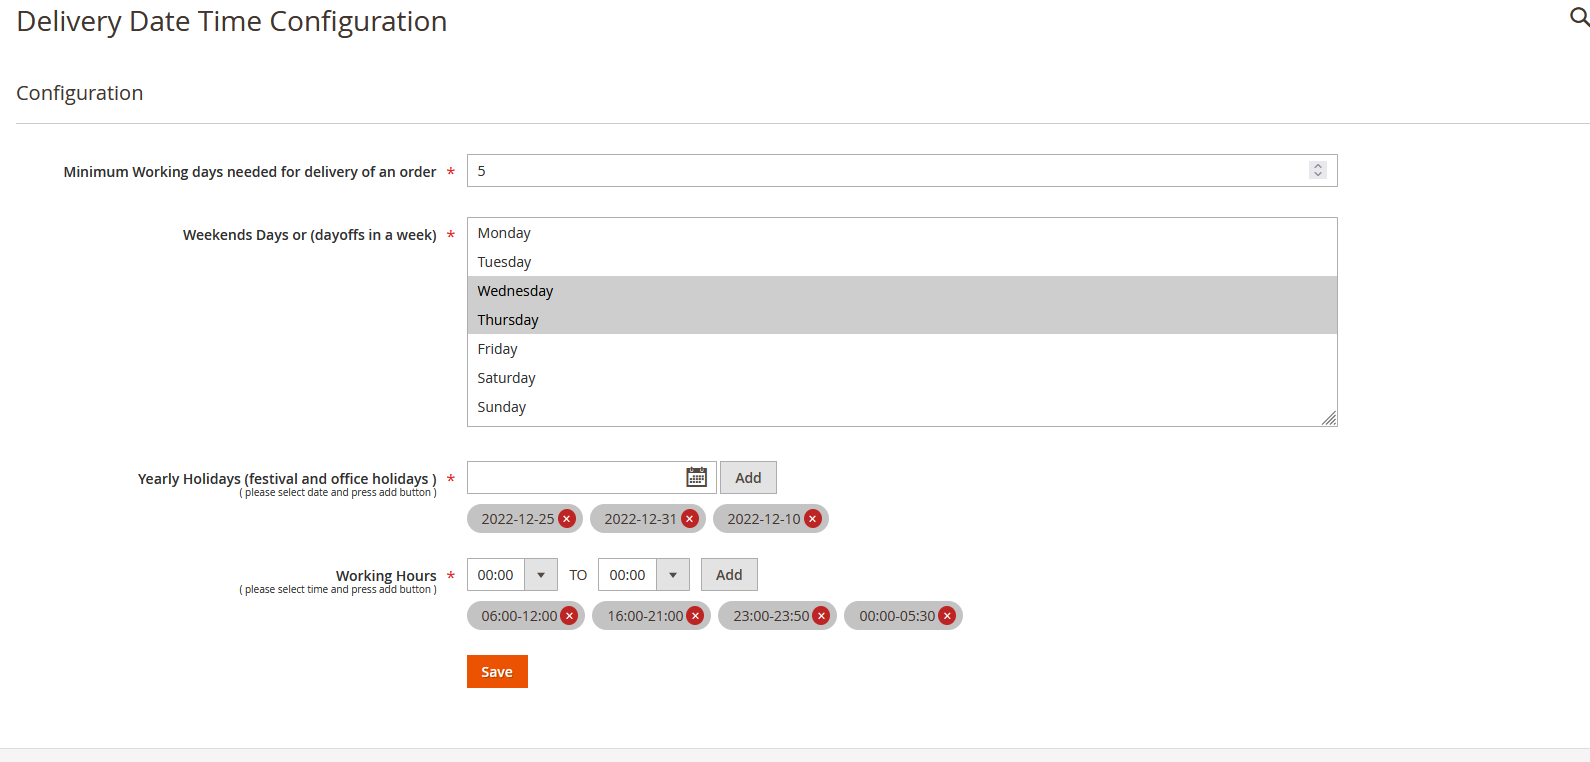Click Add button for yearly holidays

(x=748, y=478)
